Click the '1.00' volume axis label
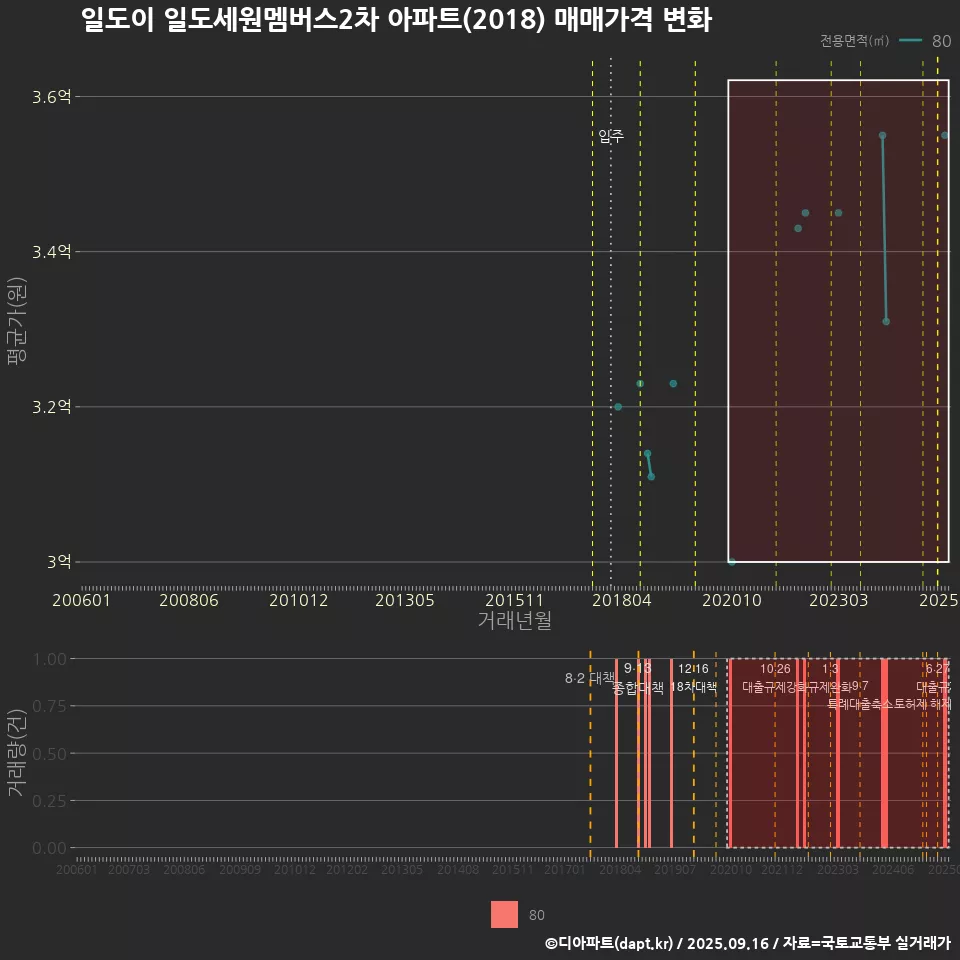 [x=50, y=659]
